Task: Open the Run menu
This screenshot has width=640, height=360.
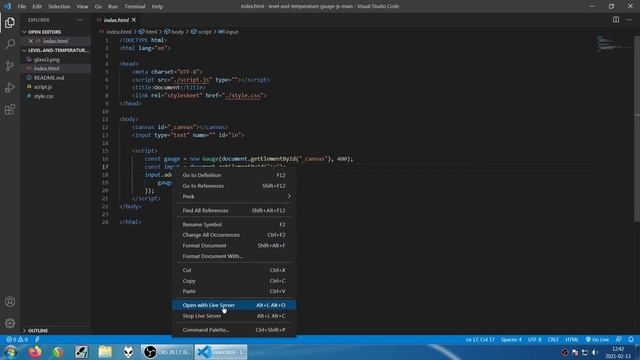Action: [113, 7]
